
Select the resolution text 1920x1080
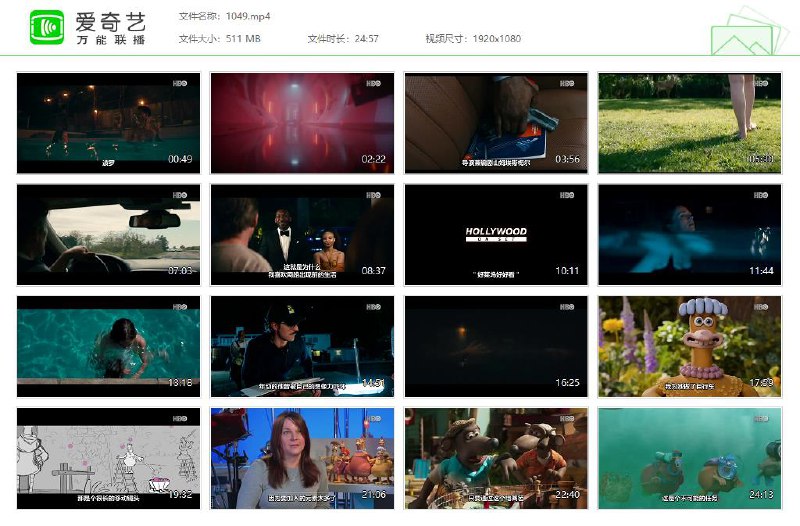[496, 38]
